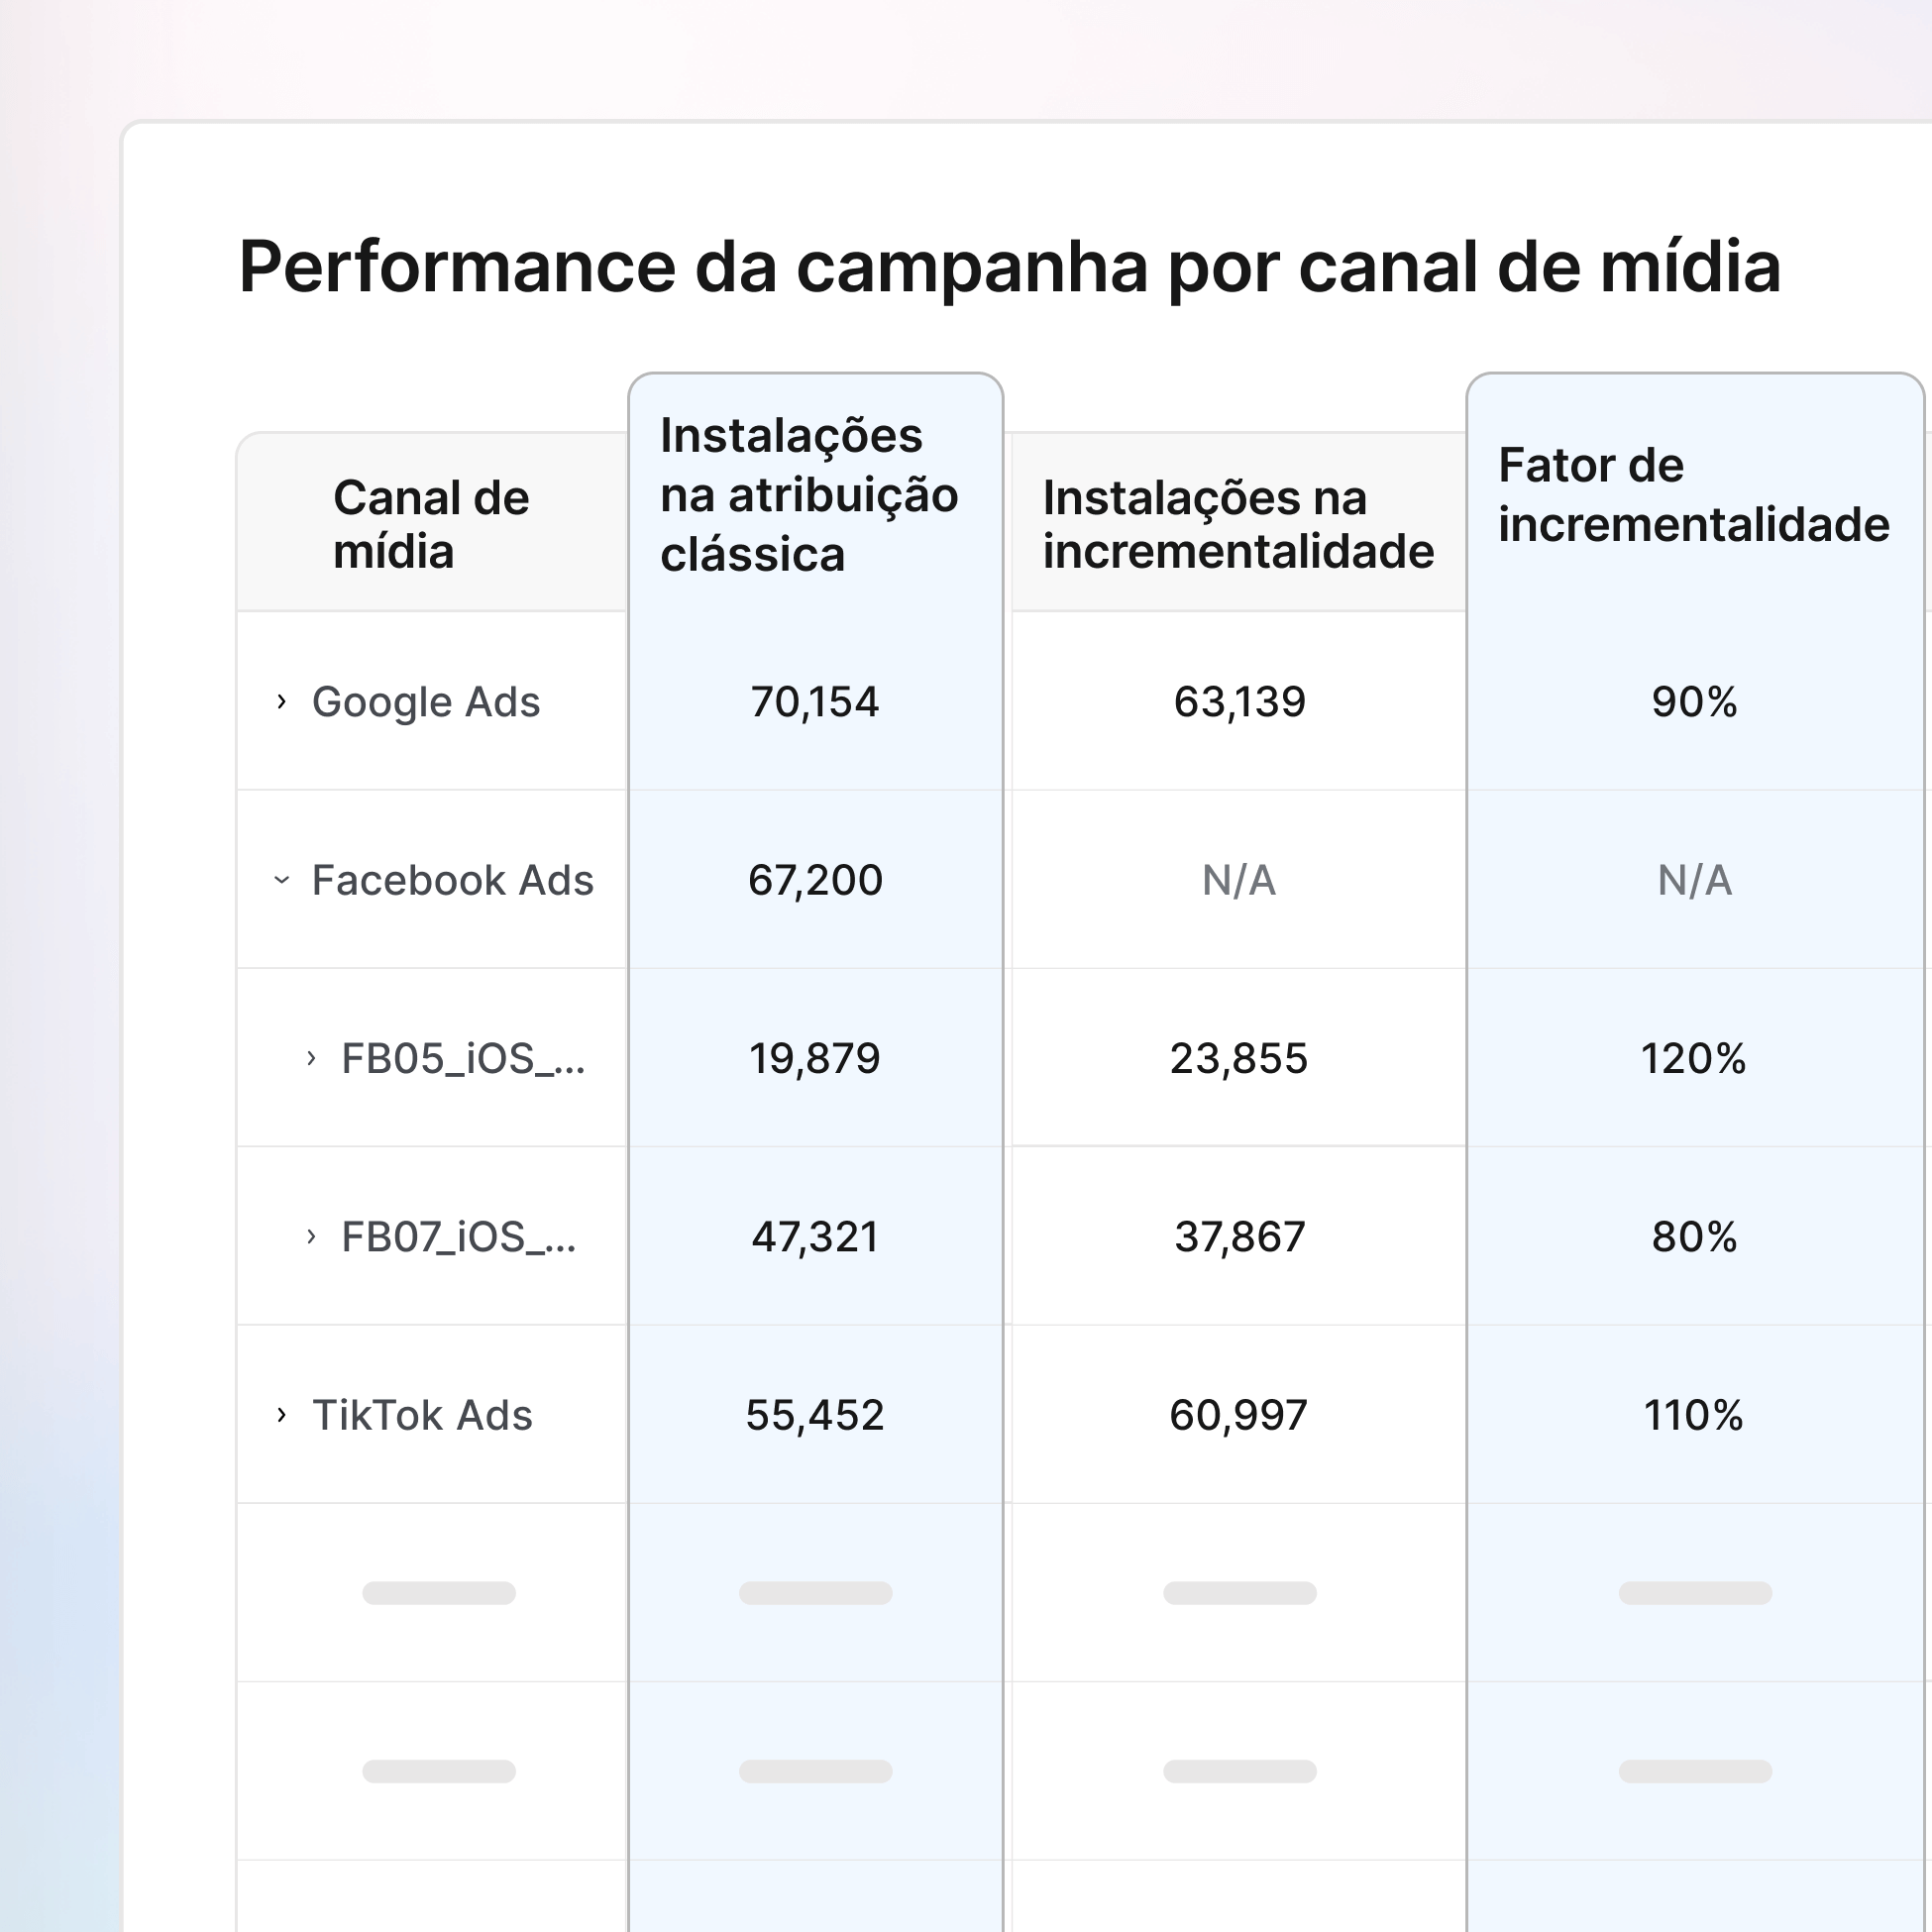
Task: Click Instalações na atribuição clássica header
Action: [x=809, y=495]
